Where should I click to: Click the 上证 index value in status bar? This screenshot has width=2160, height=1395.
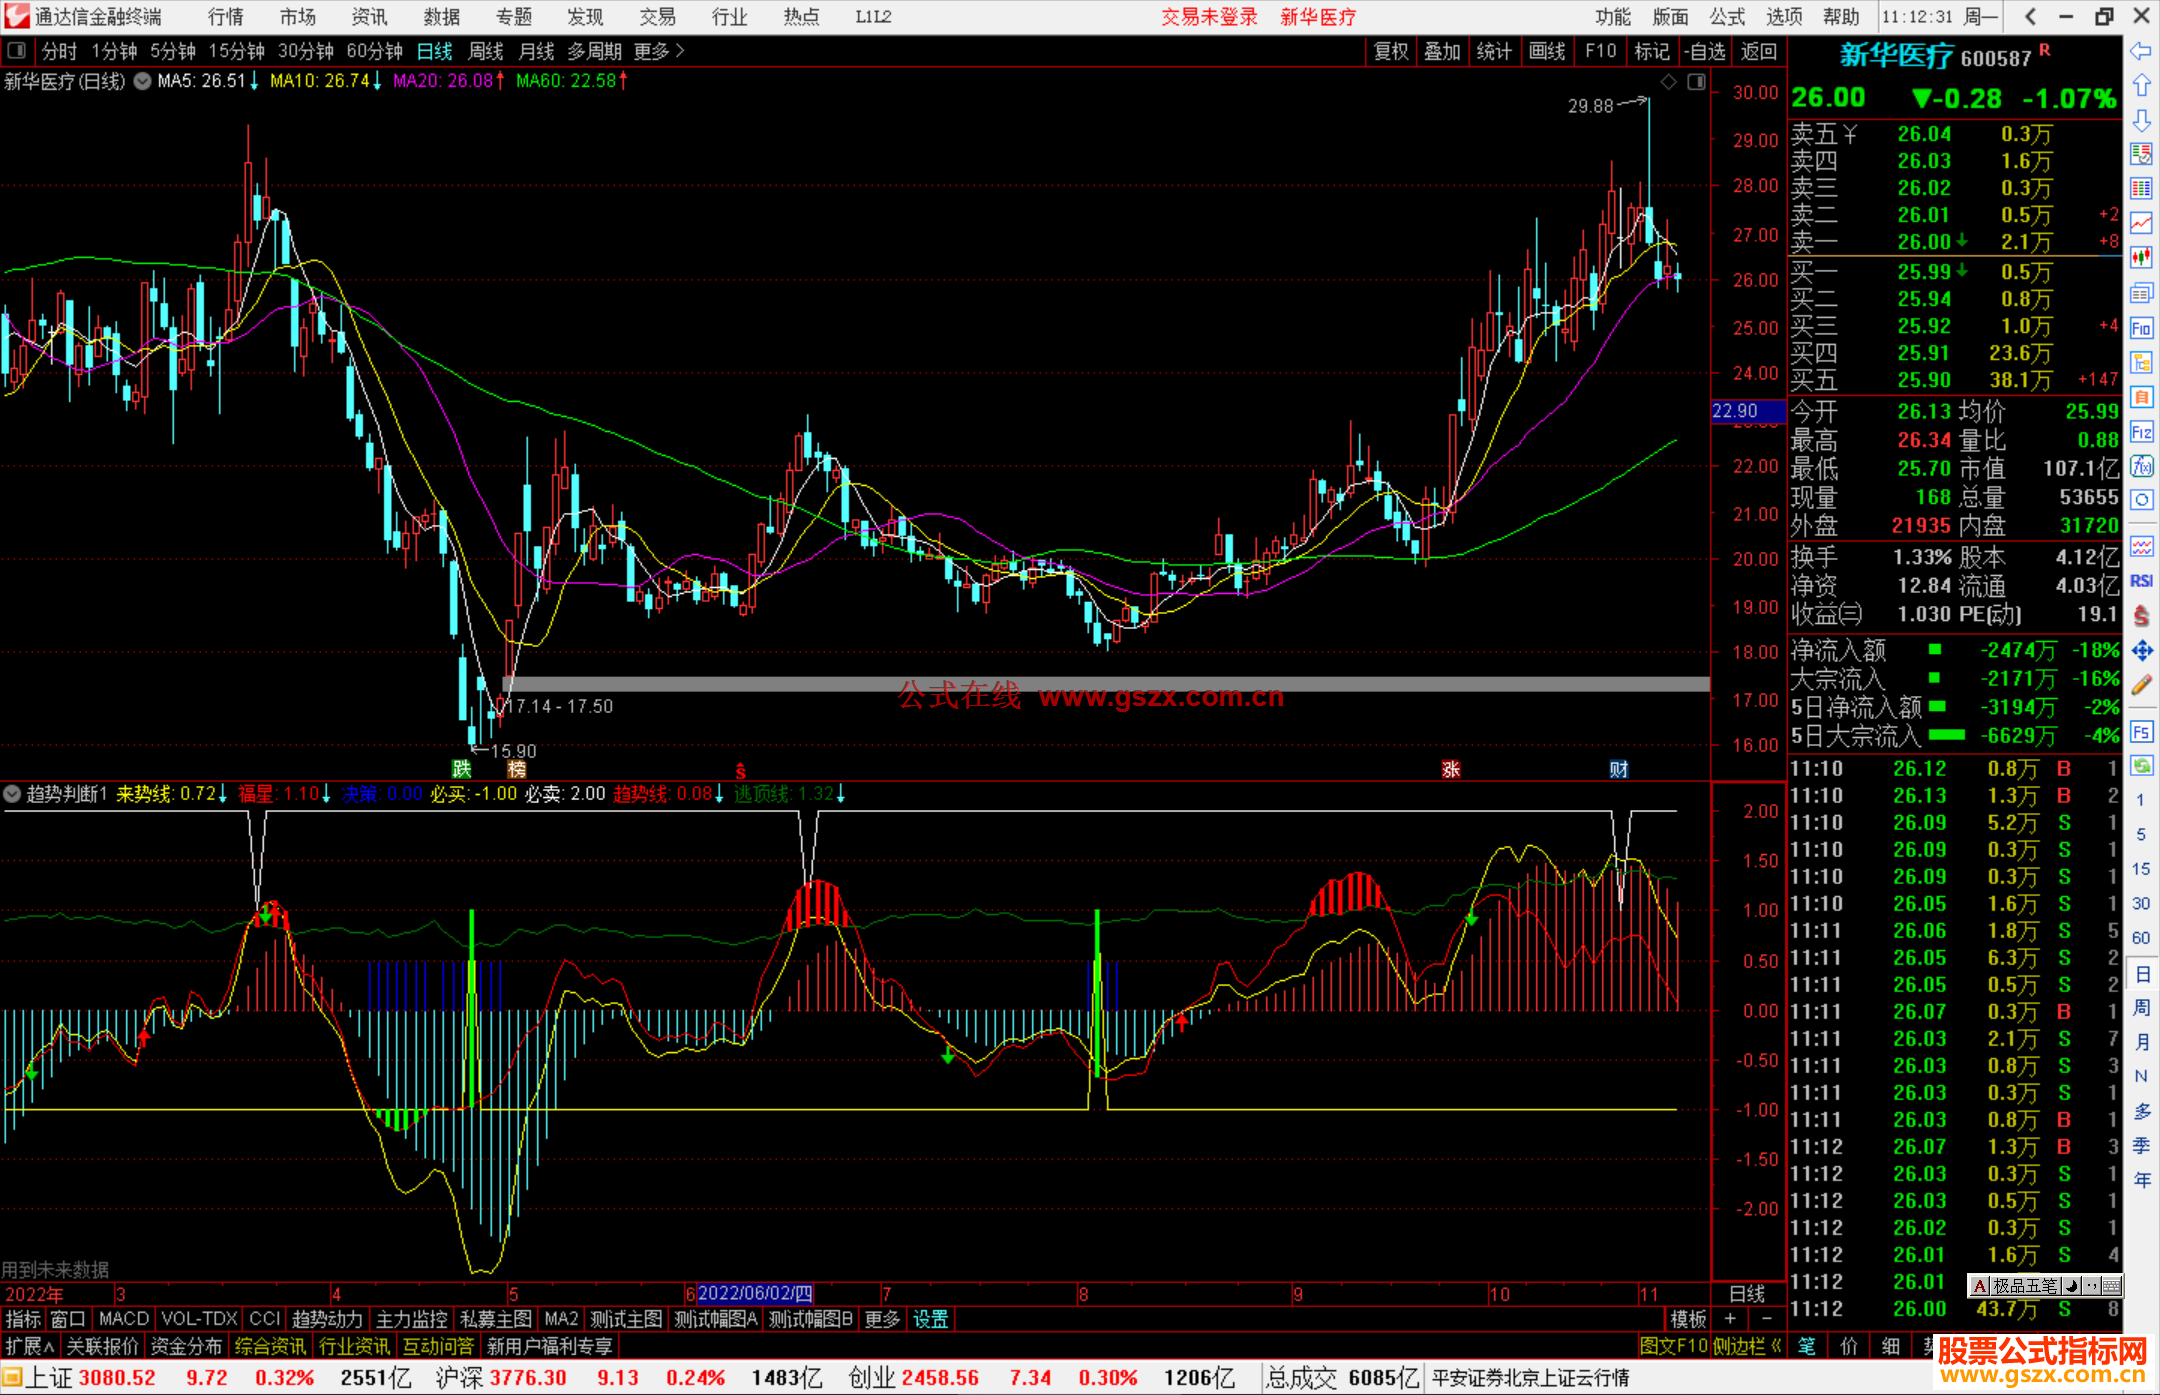pyautogui.click(x=118, y=1378)
